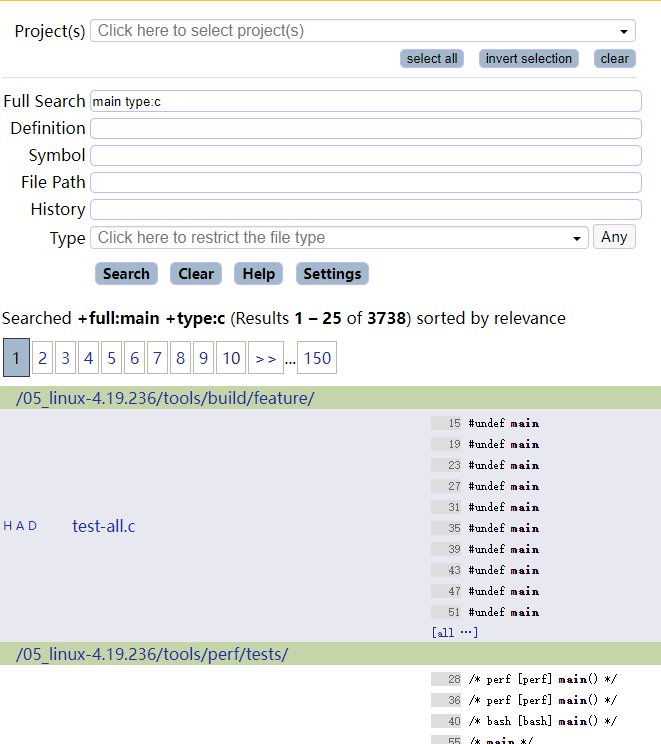Focus the History input field
The image size is (661, 744).
pyautogui.click(x=366, y=210)
